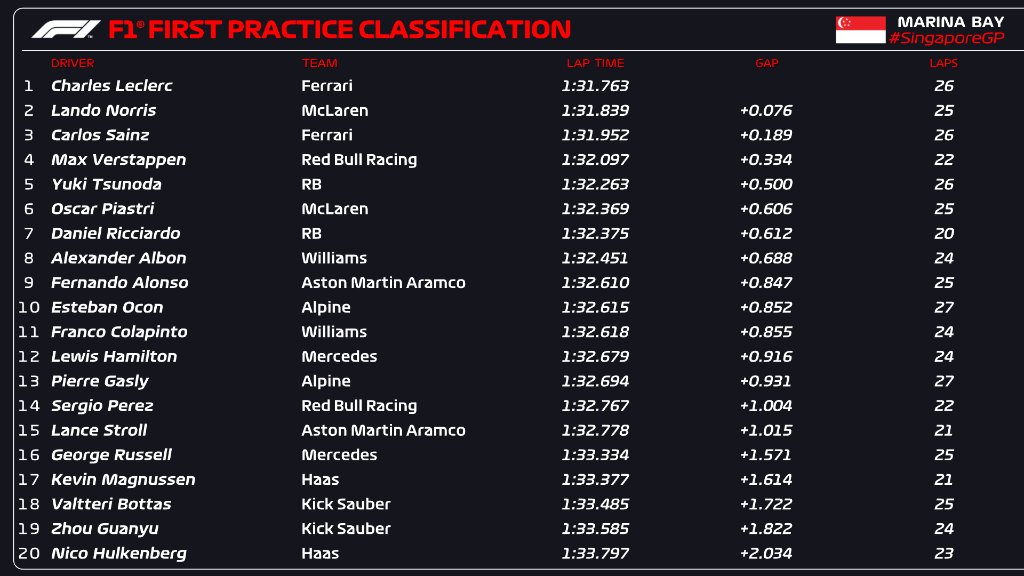The height and width of the screenshot is (576, 1024).
Task: Click Nico Hulkenberg's lap time 1:33.797
Action: pos(595,553)
